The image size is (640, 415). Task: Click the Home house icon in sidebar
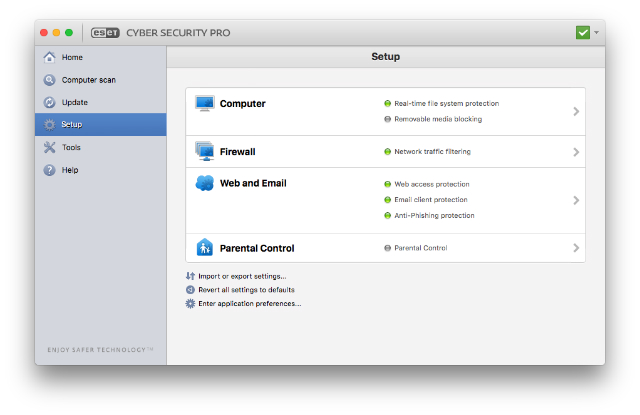49,57
